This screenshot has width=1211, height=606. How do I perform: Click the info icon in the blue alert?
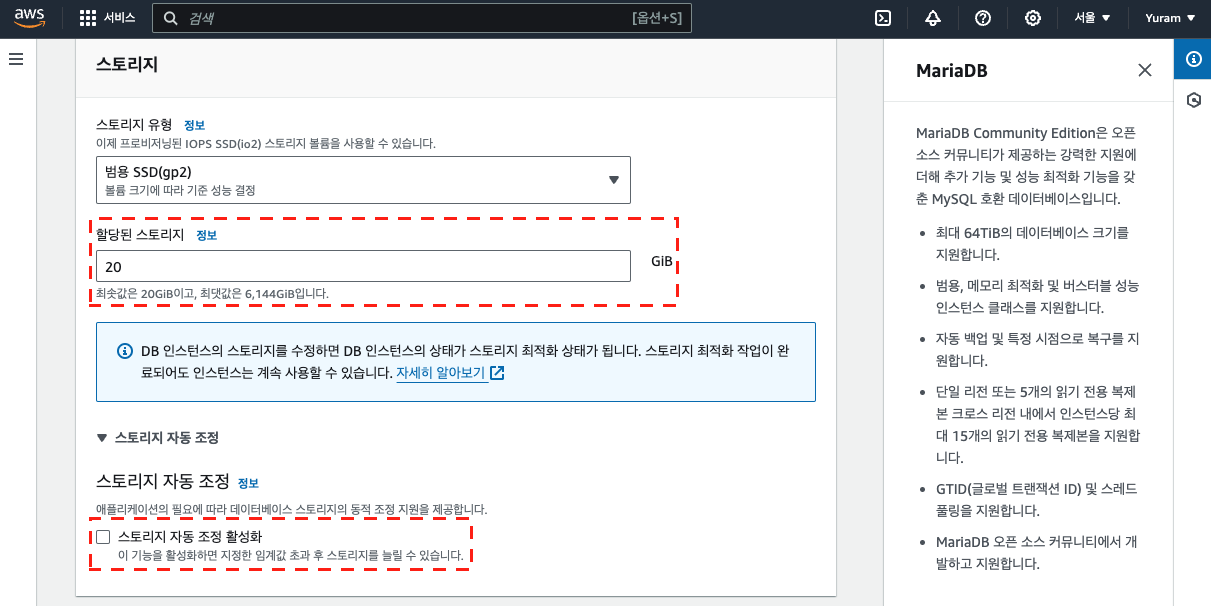tap(125, 351)
